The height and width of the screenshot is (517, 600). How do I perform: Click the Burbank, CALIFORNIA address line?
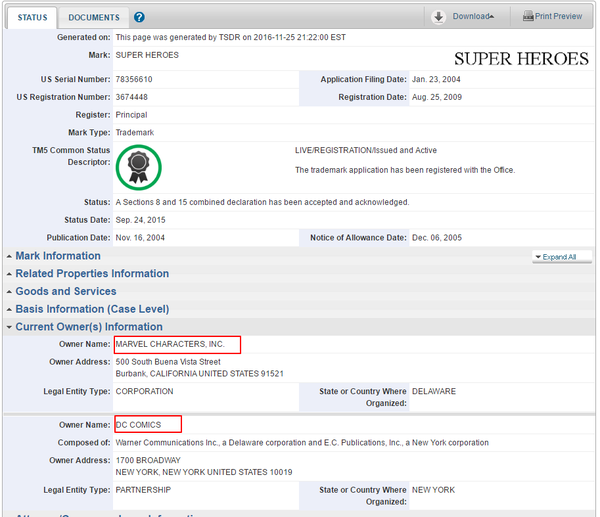199,373
